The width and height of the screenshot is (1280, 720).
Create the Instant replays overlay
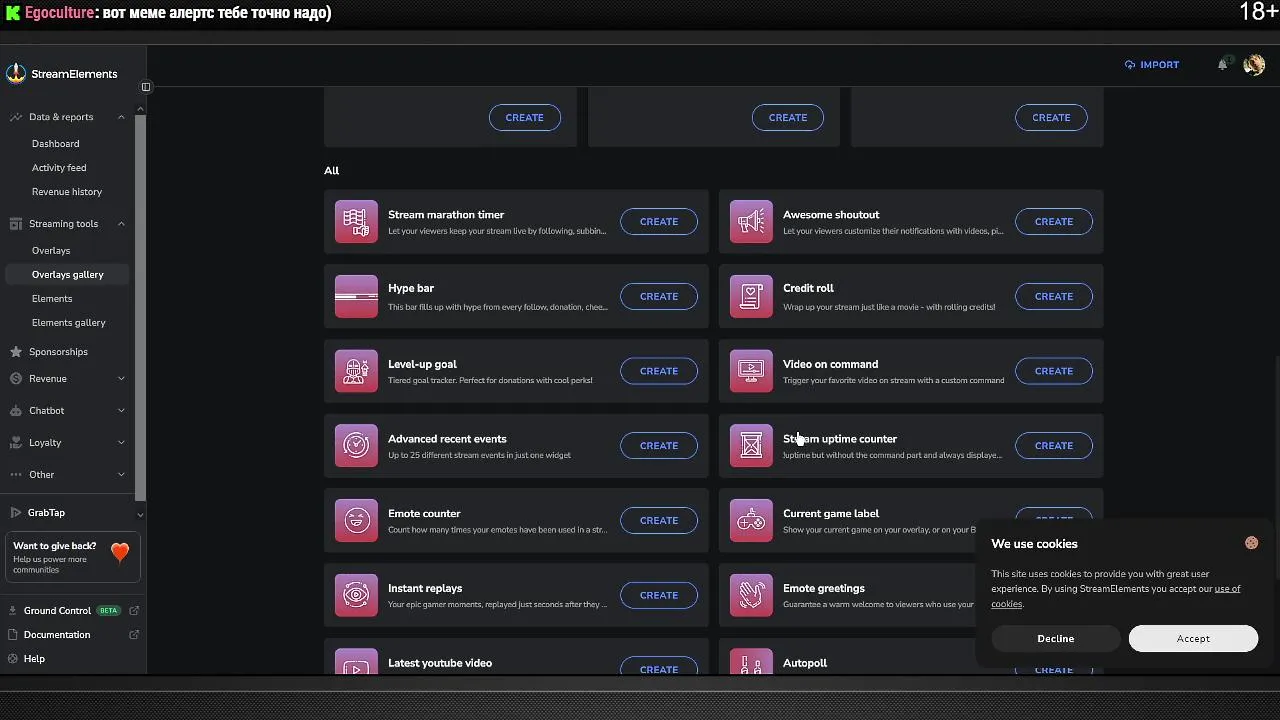click(x=659, y=595)
